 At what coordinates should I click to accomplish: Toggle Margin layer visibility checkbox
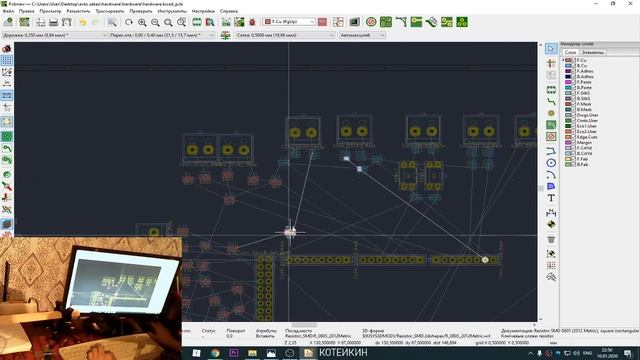pos(573,142)
